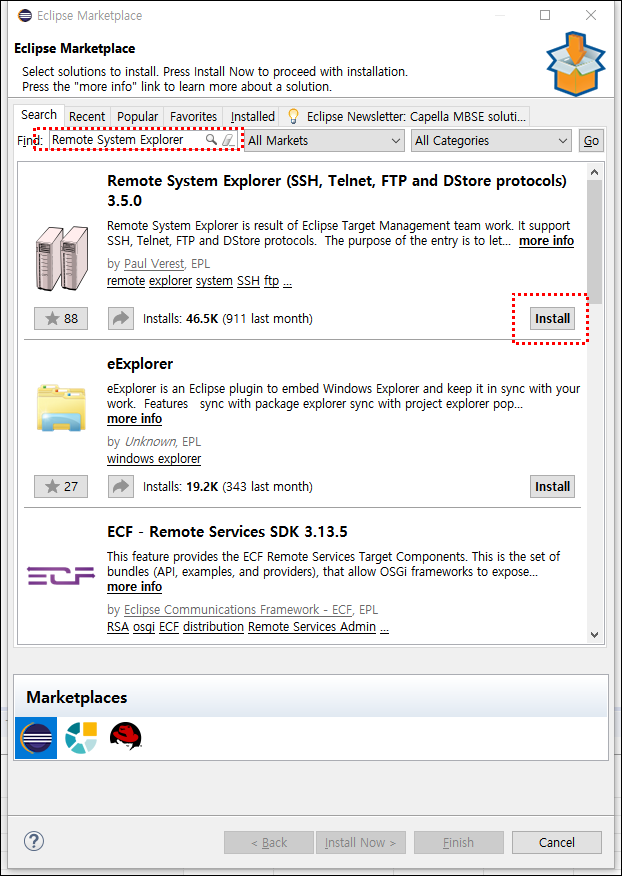Click 'ECF - Remote Services SDK 3.13.5' title

click(x=227, y=531)
